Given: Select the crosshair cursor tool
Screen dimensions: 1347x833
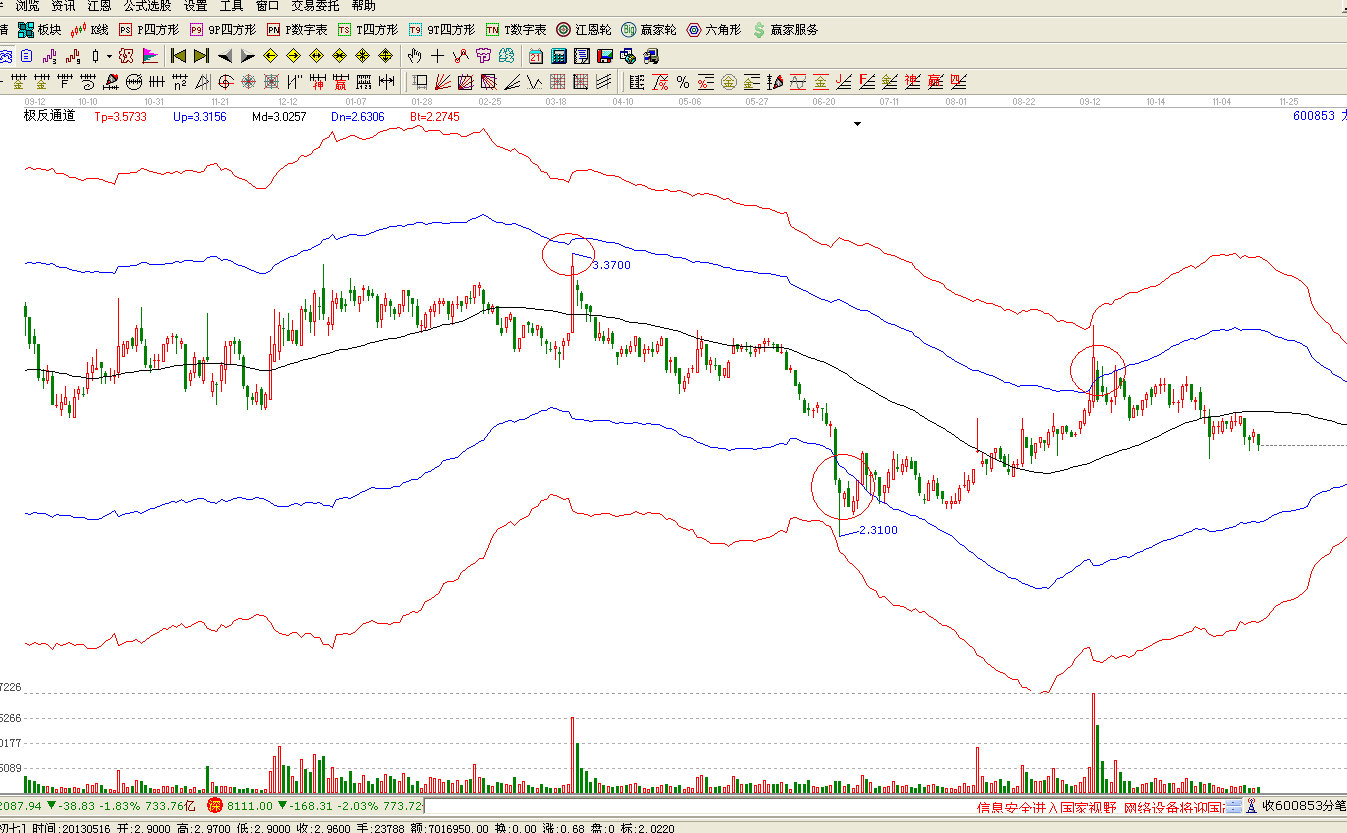Looking at the screenshot, I should click(x=437, y=56).
